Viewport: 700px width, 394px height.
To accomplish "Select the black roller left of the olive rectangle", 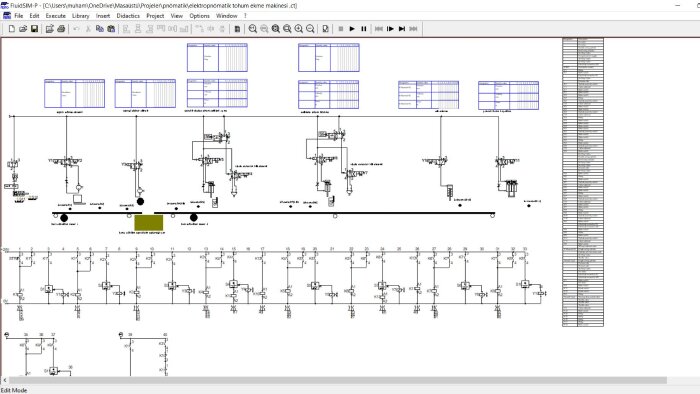I will 64,218.
